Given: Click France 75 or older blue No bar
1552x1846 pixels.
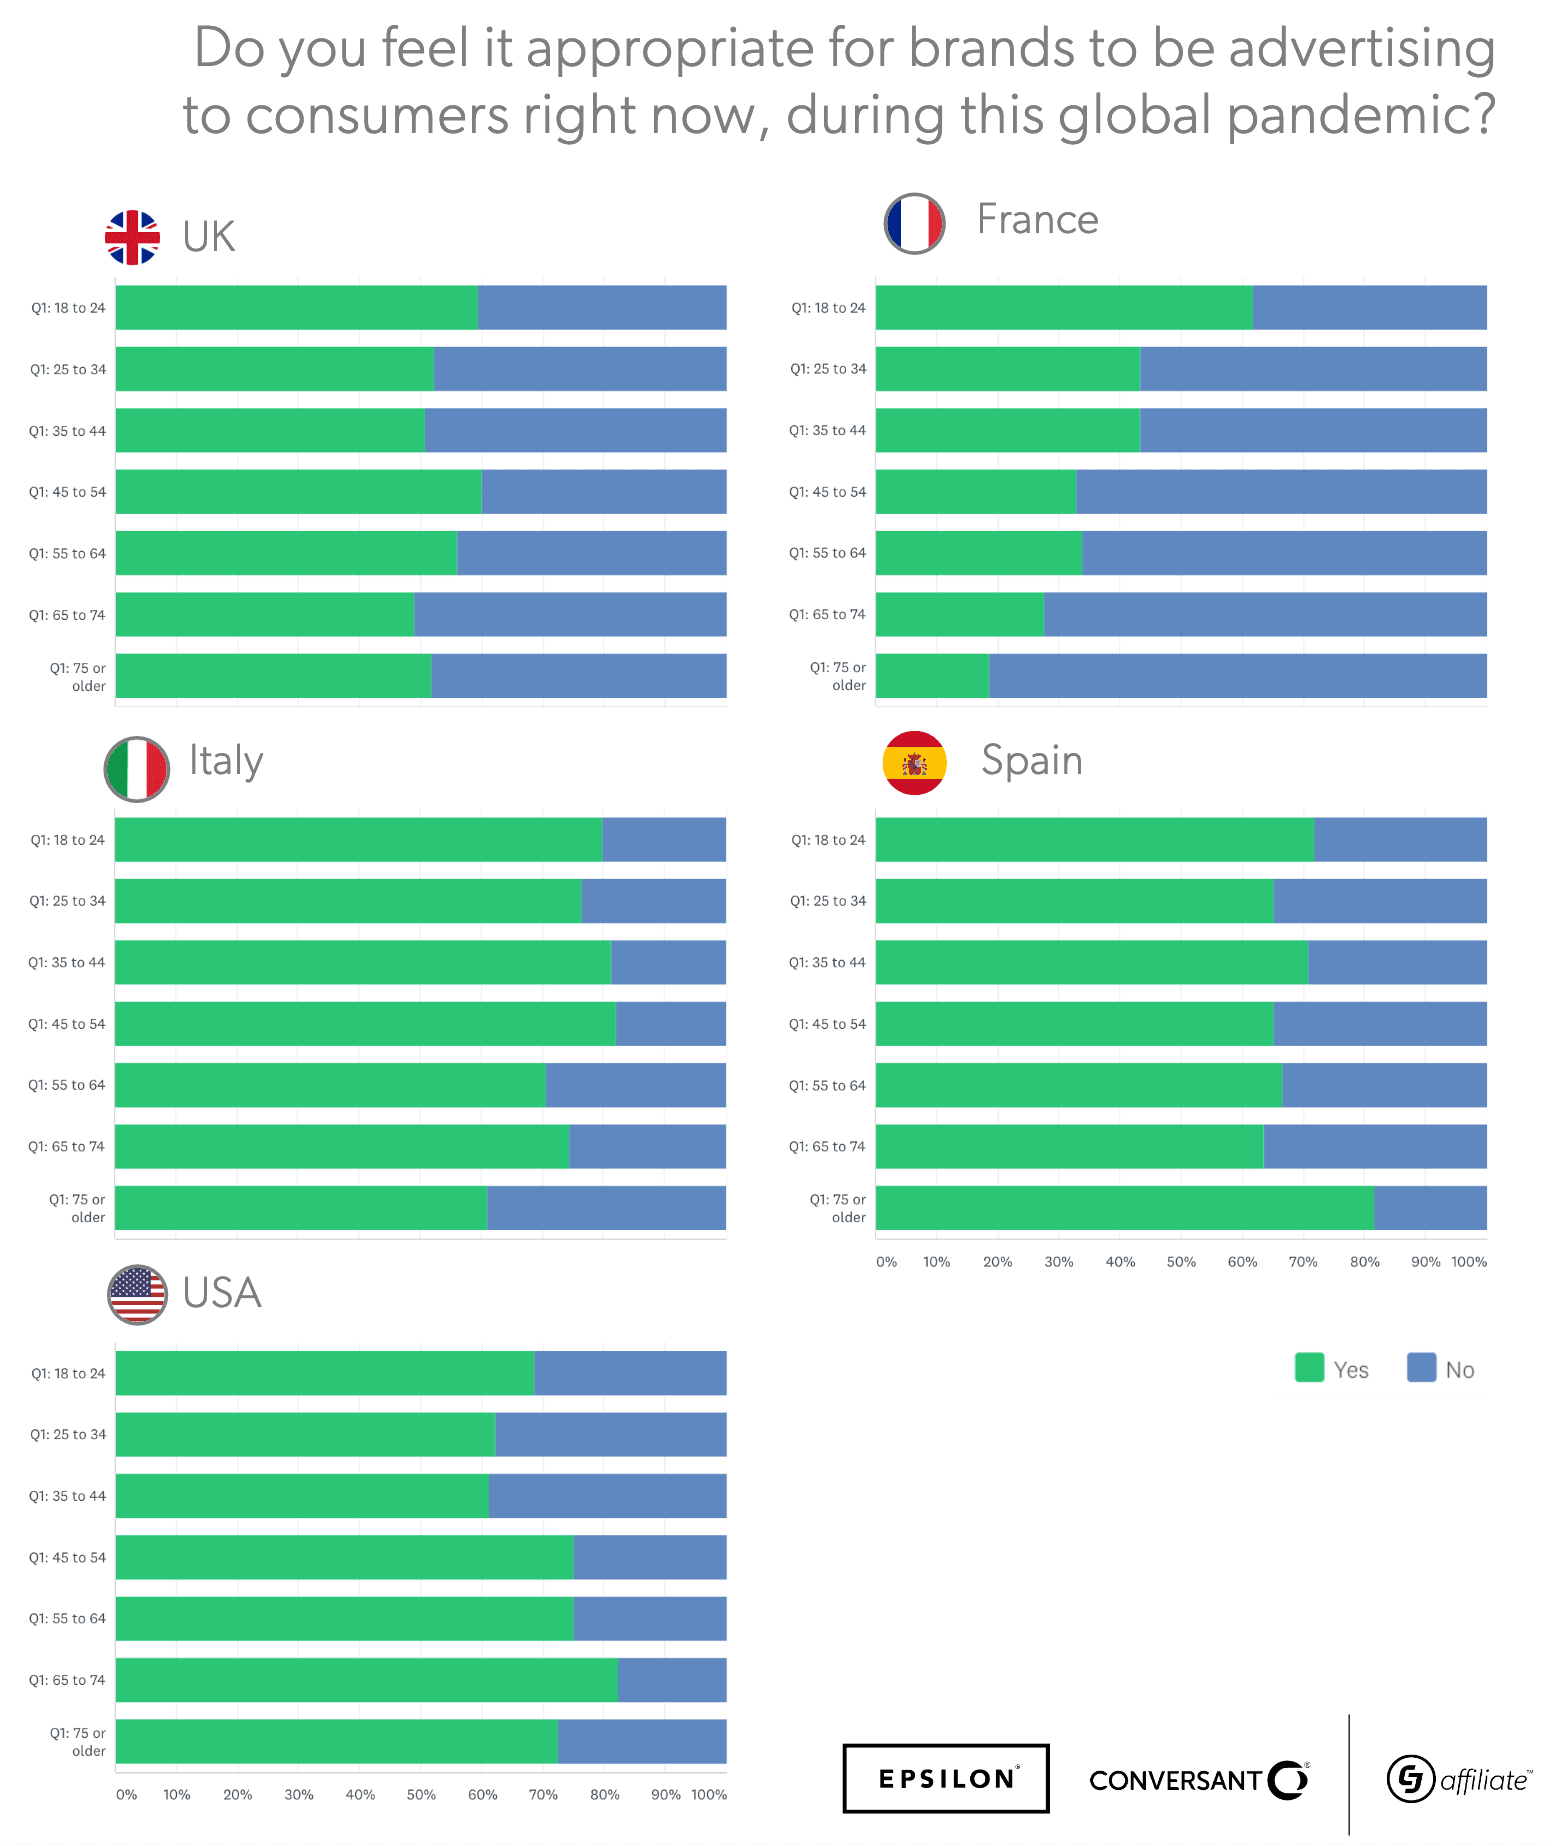Looking at the screenshot, I should tap(1237, 676).
